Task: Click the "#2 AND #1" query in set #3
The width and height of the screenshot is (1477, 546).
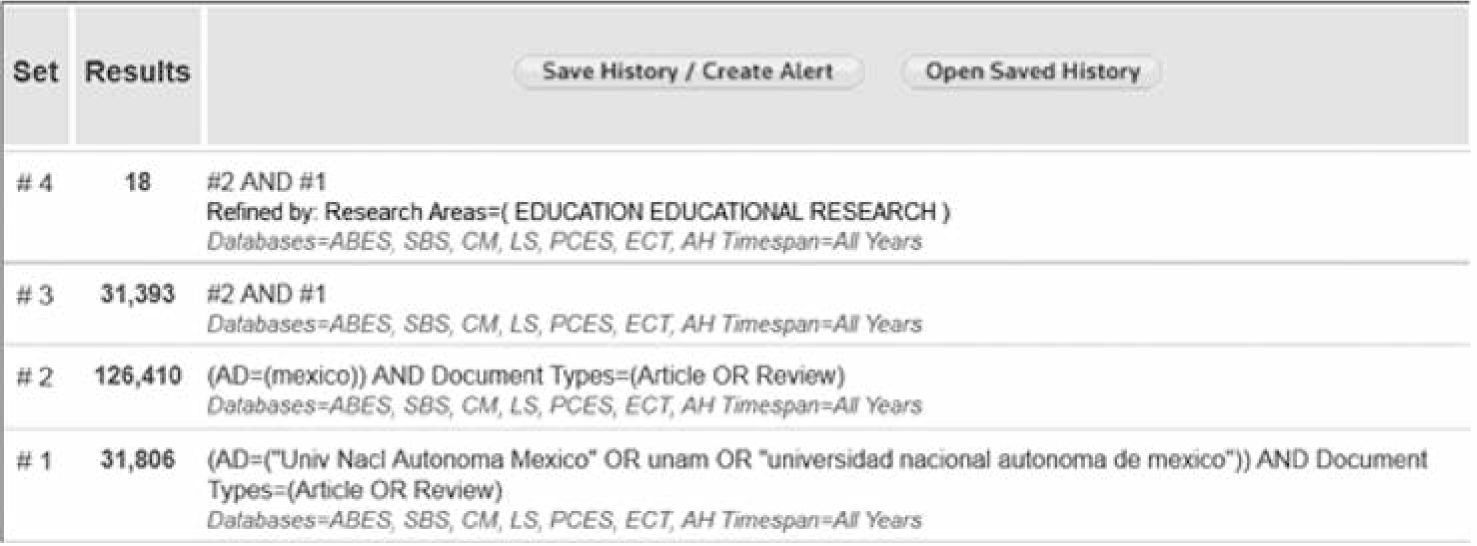Action: click(x=266, y=297)
